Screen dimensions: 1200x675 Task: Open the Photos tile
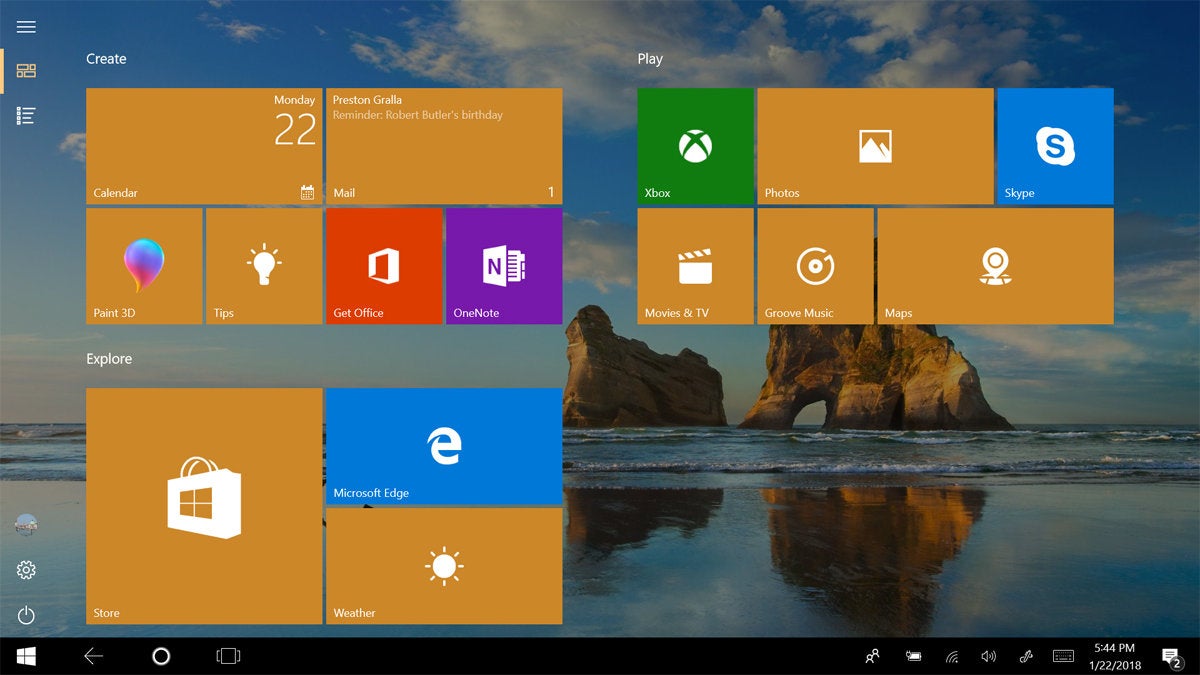tap(876, 146)
